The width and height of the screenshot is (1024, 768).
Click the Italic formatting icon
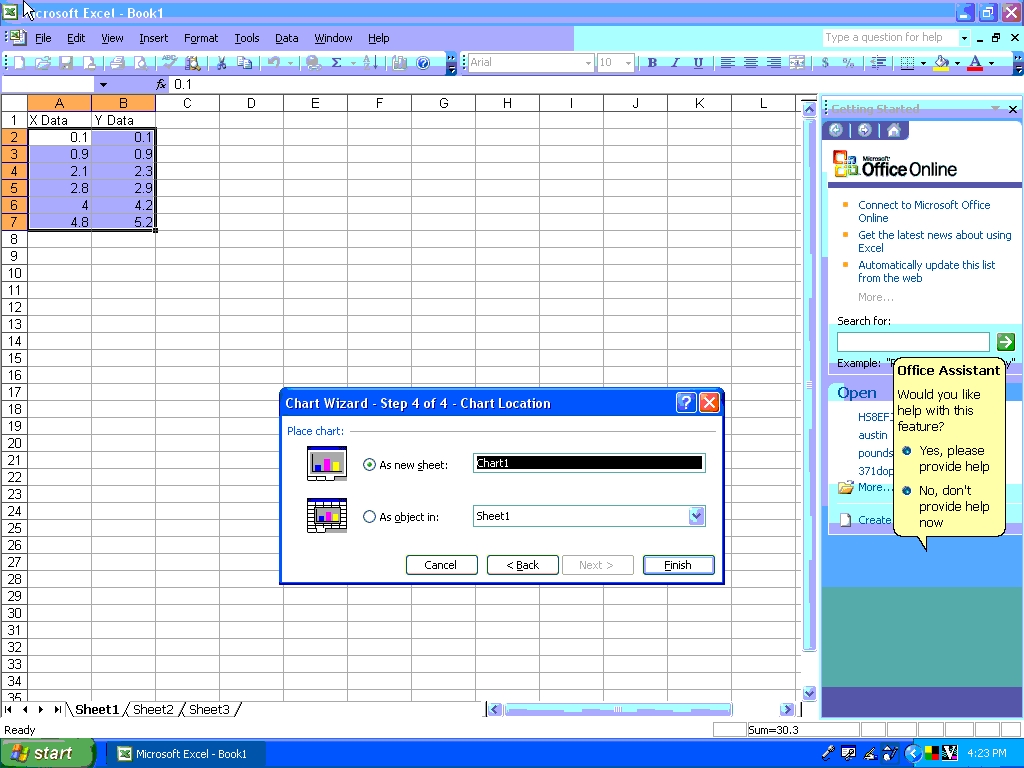pyautogui.click(x=675, y=62)
